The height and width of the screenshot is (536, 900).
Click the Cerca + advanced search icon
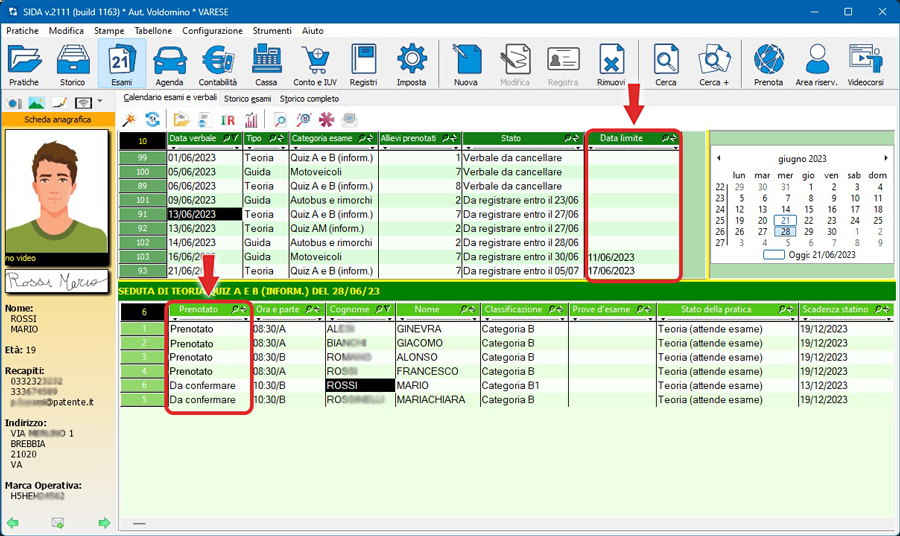point(714,64)
